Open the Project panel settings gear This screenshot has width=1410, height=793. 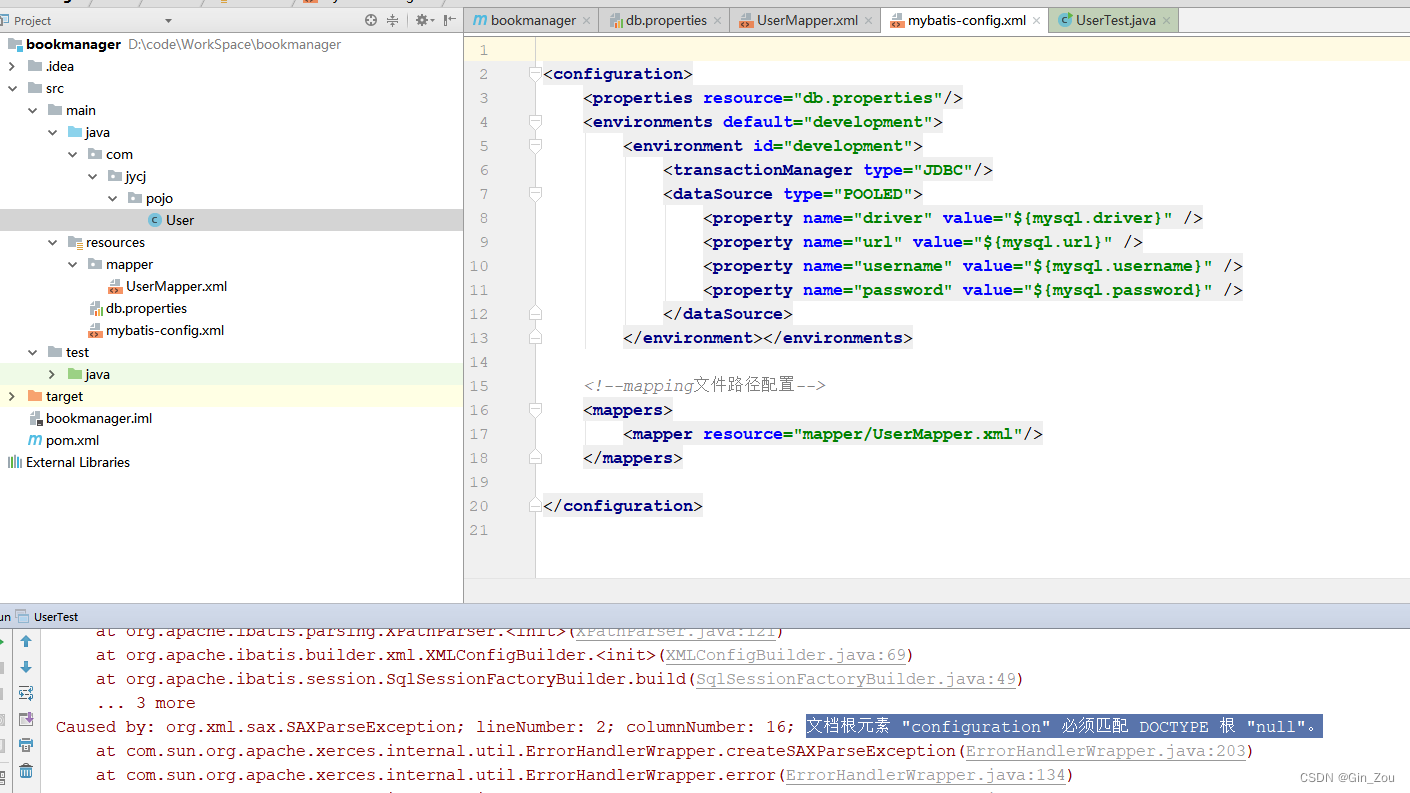click(x=422, y=20)
